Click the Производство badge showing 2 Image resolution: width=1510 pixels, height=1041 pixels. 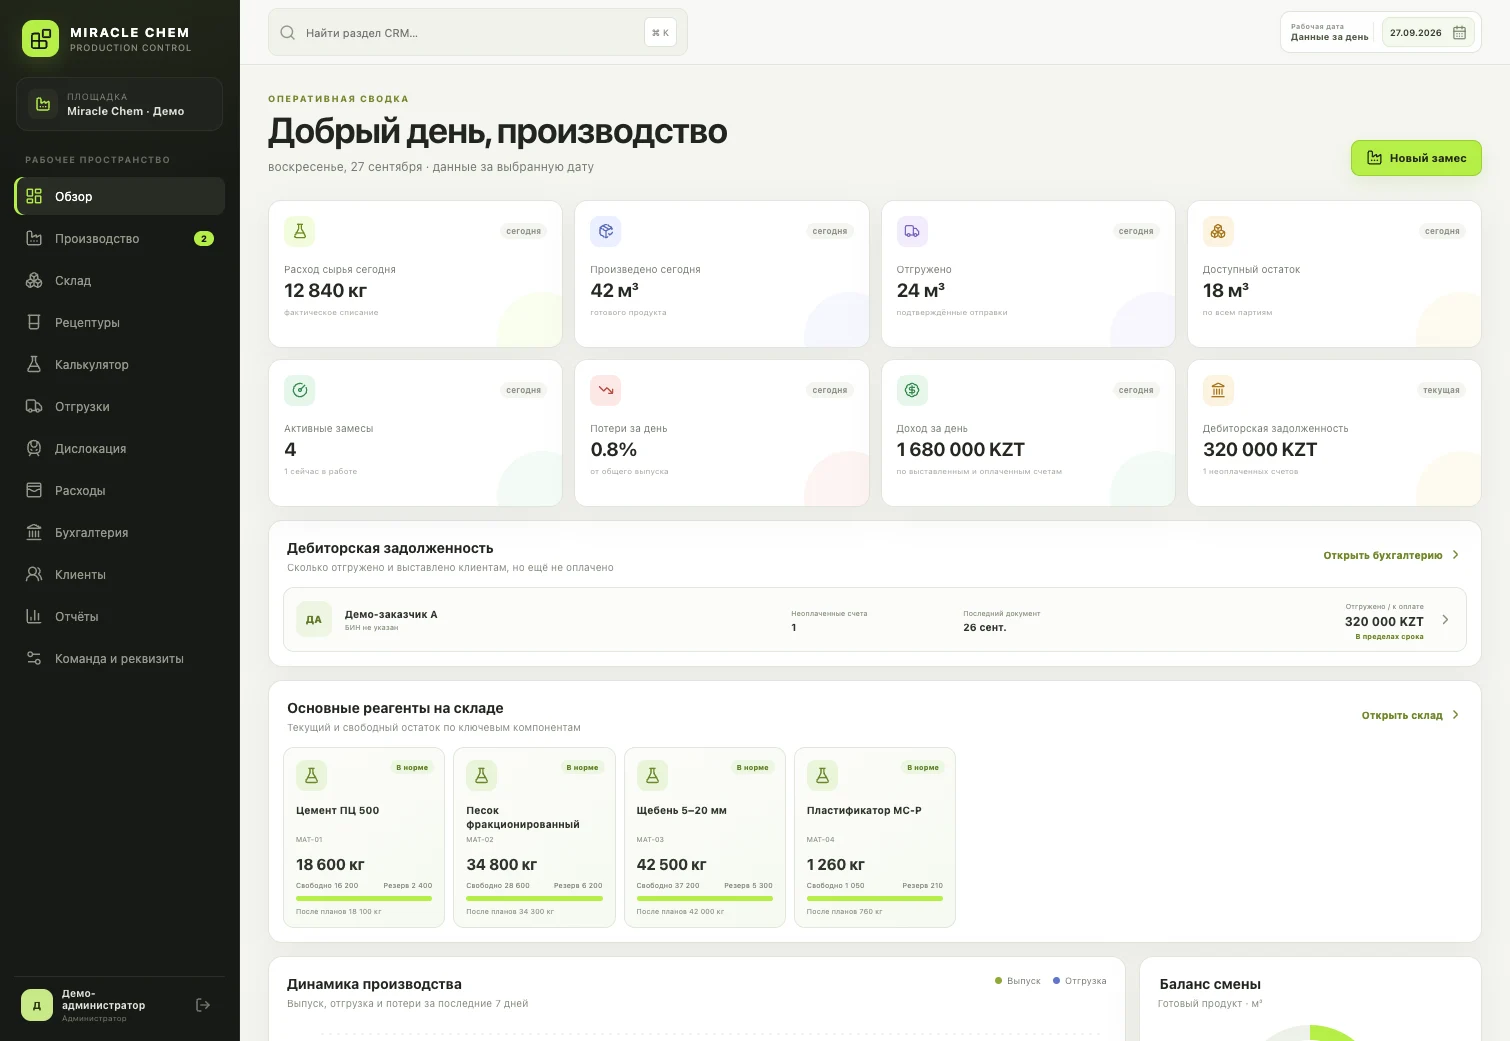point(204,238)
